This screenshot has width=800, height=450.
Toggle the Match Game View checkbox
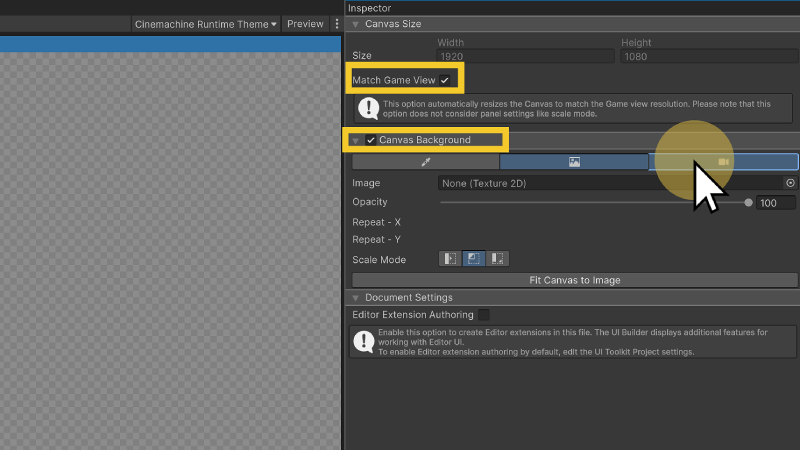coord(445,80)
